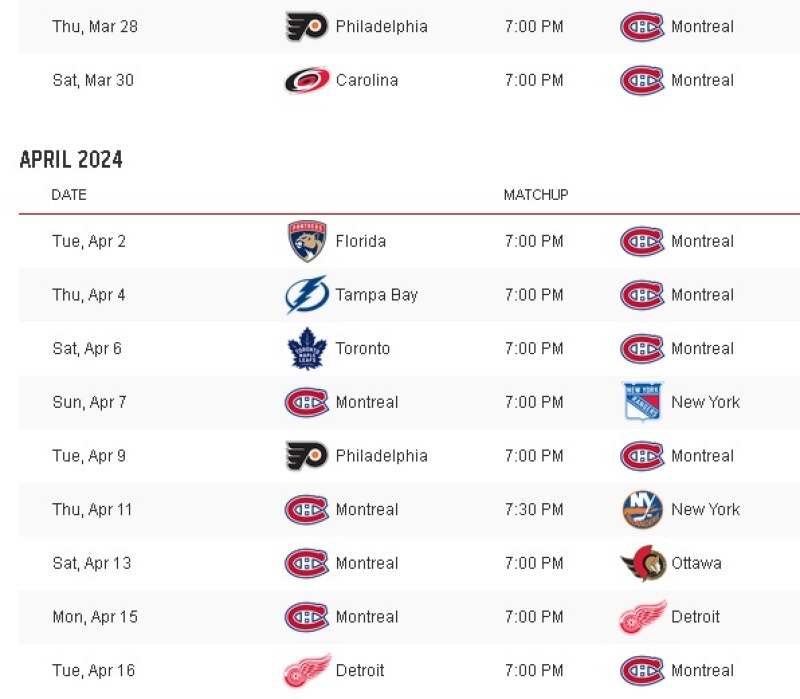Viewport: 800px width, 699px height.
Task: Click the Tampa Bay Lightning logo
Action: [306, 295]
